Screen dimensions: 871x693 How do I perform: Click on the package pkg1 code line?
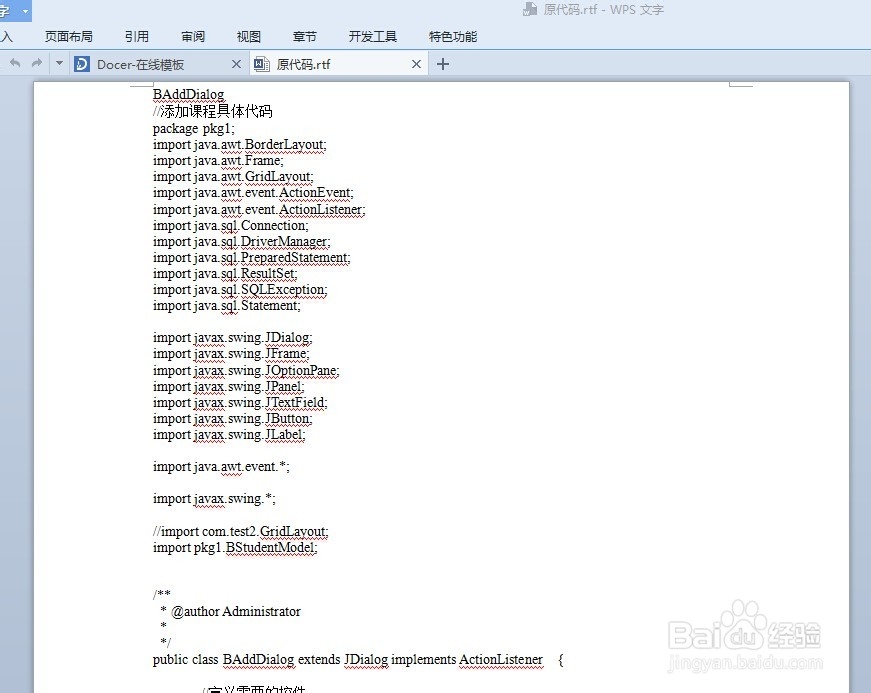192,128
